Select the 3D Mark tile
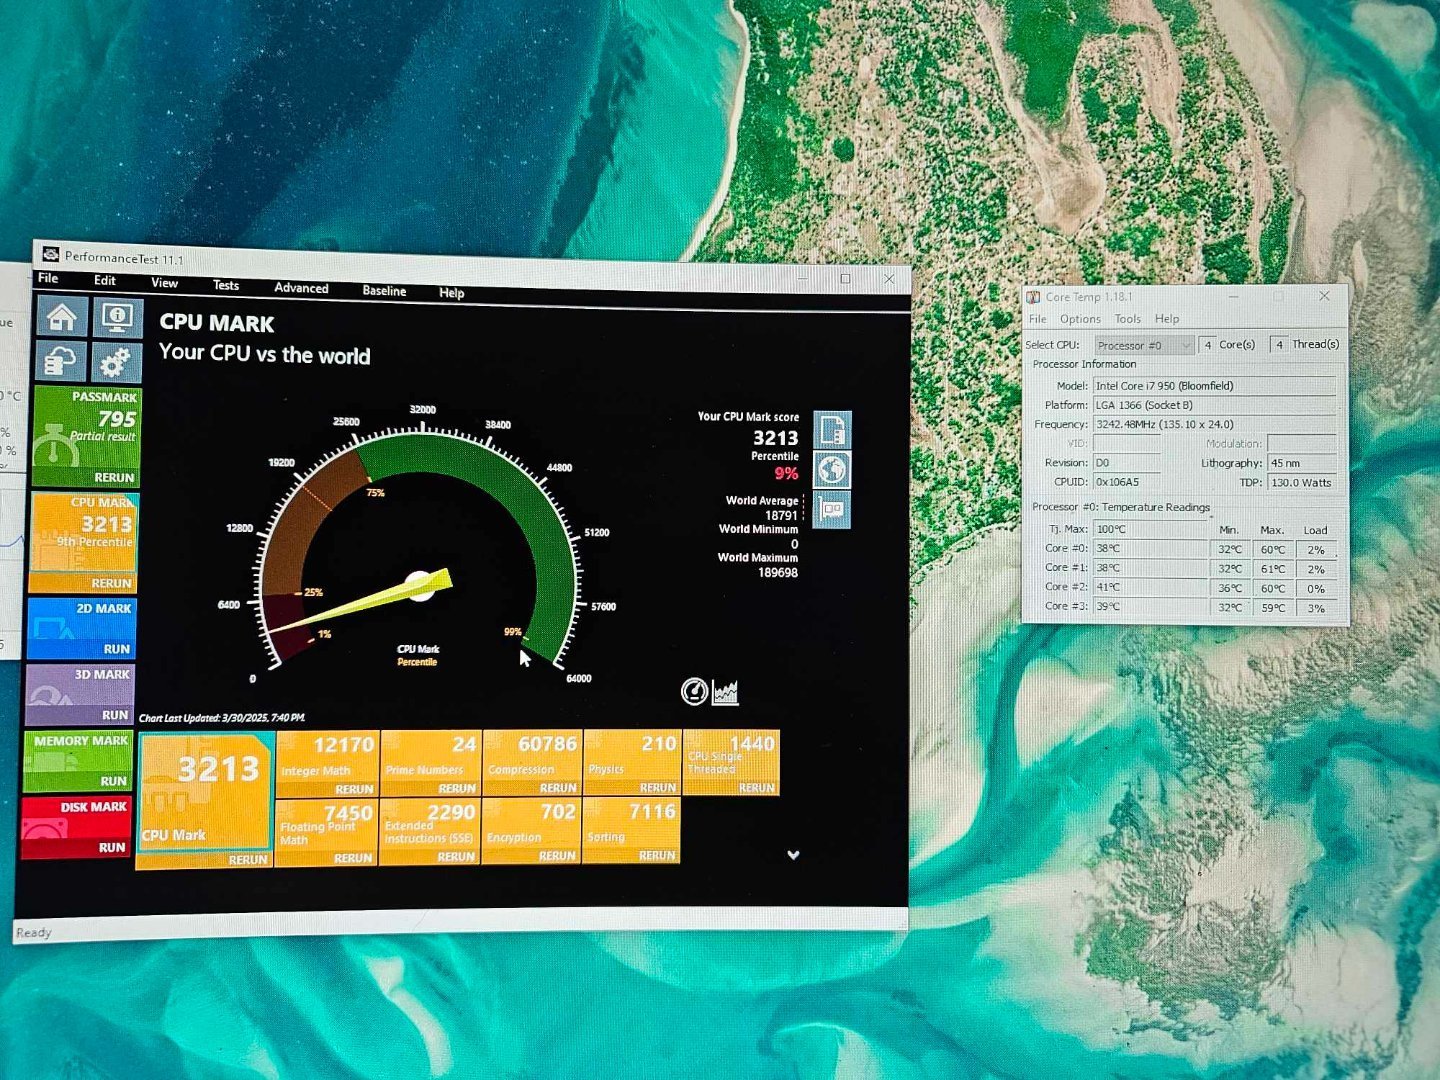Screen dimensions: 1440x1080 click(x=79, y=694)
